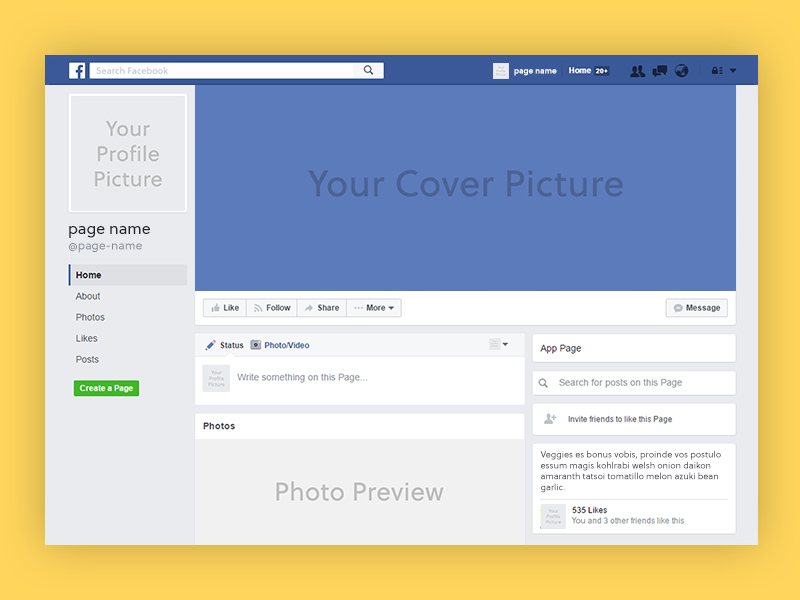This screenshot has height=600, width=800.
Task: Switch to the About section
Action: coord(88,296)
